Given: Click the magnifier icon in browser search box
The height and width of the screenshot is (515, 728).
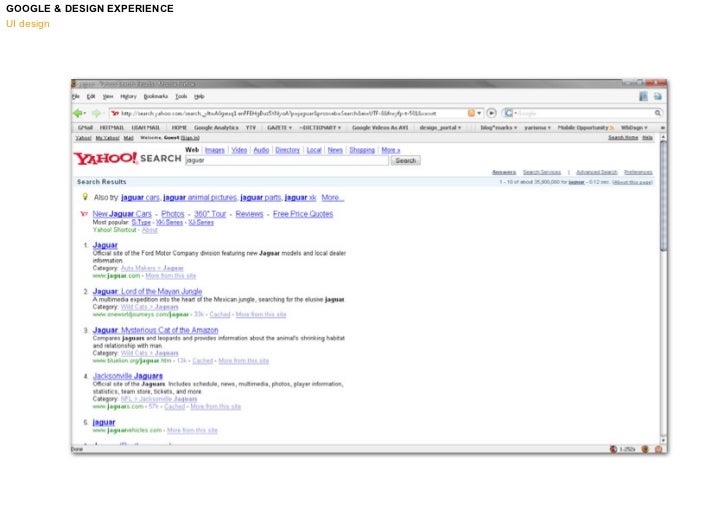Looking at the screenshot, I should (x=658, y=113).
